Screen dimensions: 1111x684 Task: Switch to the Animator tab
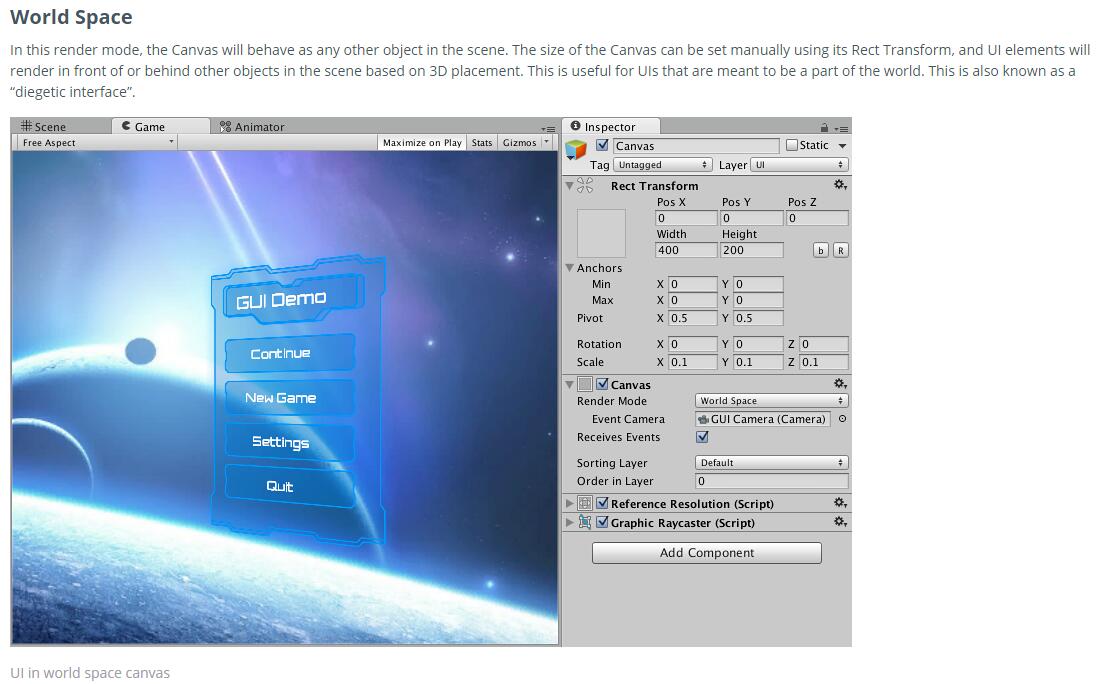pyautogui.click(x=252, y=127)
